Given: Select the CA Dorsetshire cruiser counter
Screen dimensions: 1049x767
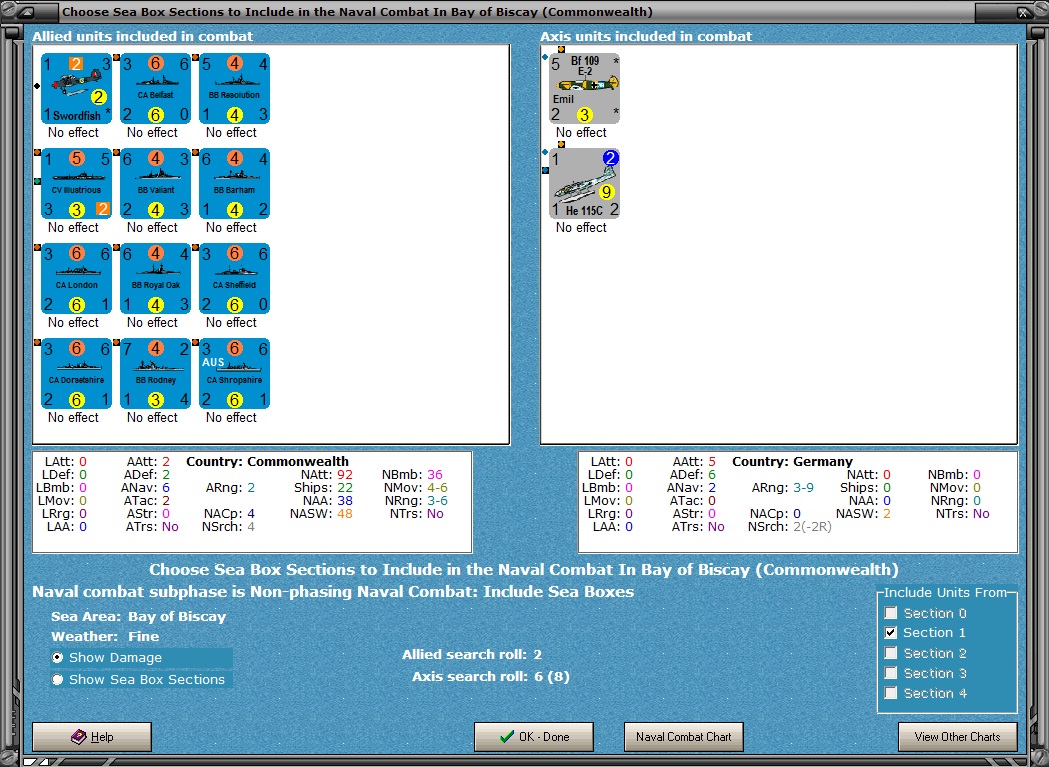Looking at the screenshot, I should [x=76, y=373].
